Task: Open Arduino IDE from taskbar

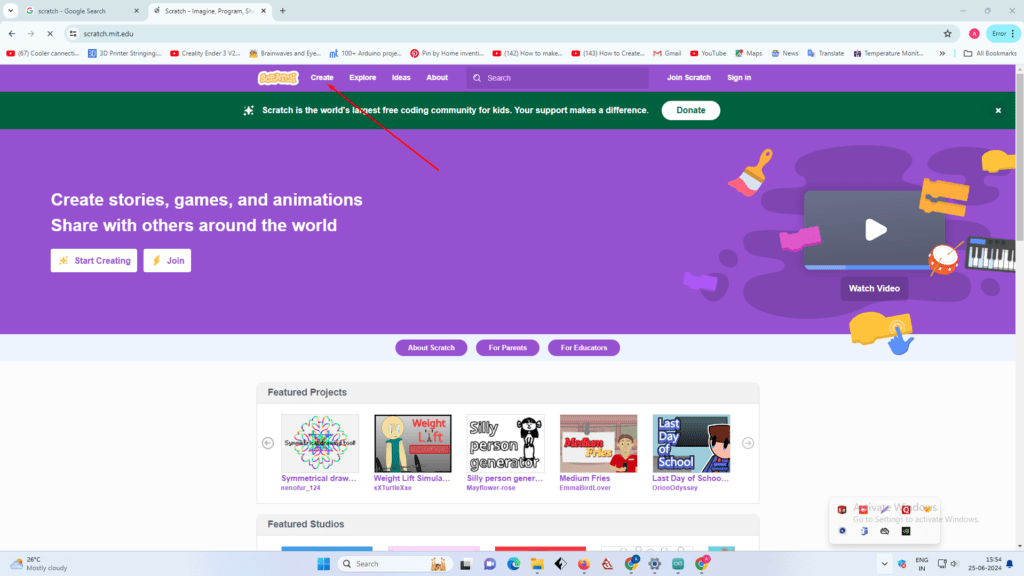Action: pos(678,564)
